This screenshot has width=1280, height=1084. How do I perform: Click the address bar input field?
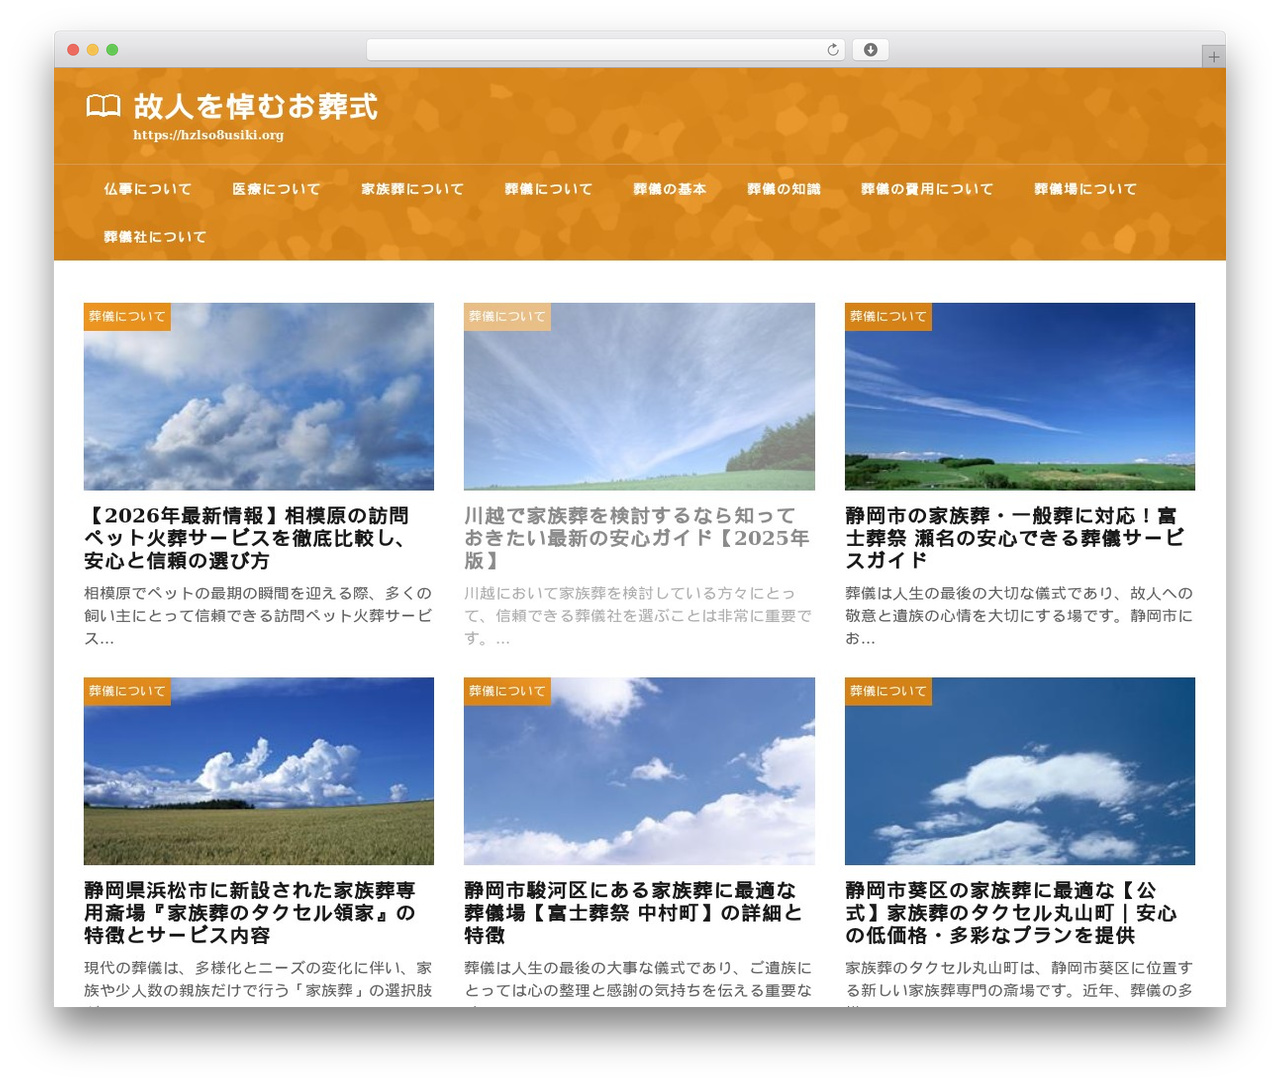(606, 50)
